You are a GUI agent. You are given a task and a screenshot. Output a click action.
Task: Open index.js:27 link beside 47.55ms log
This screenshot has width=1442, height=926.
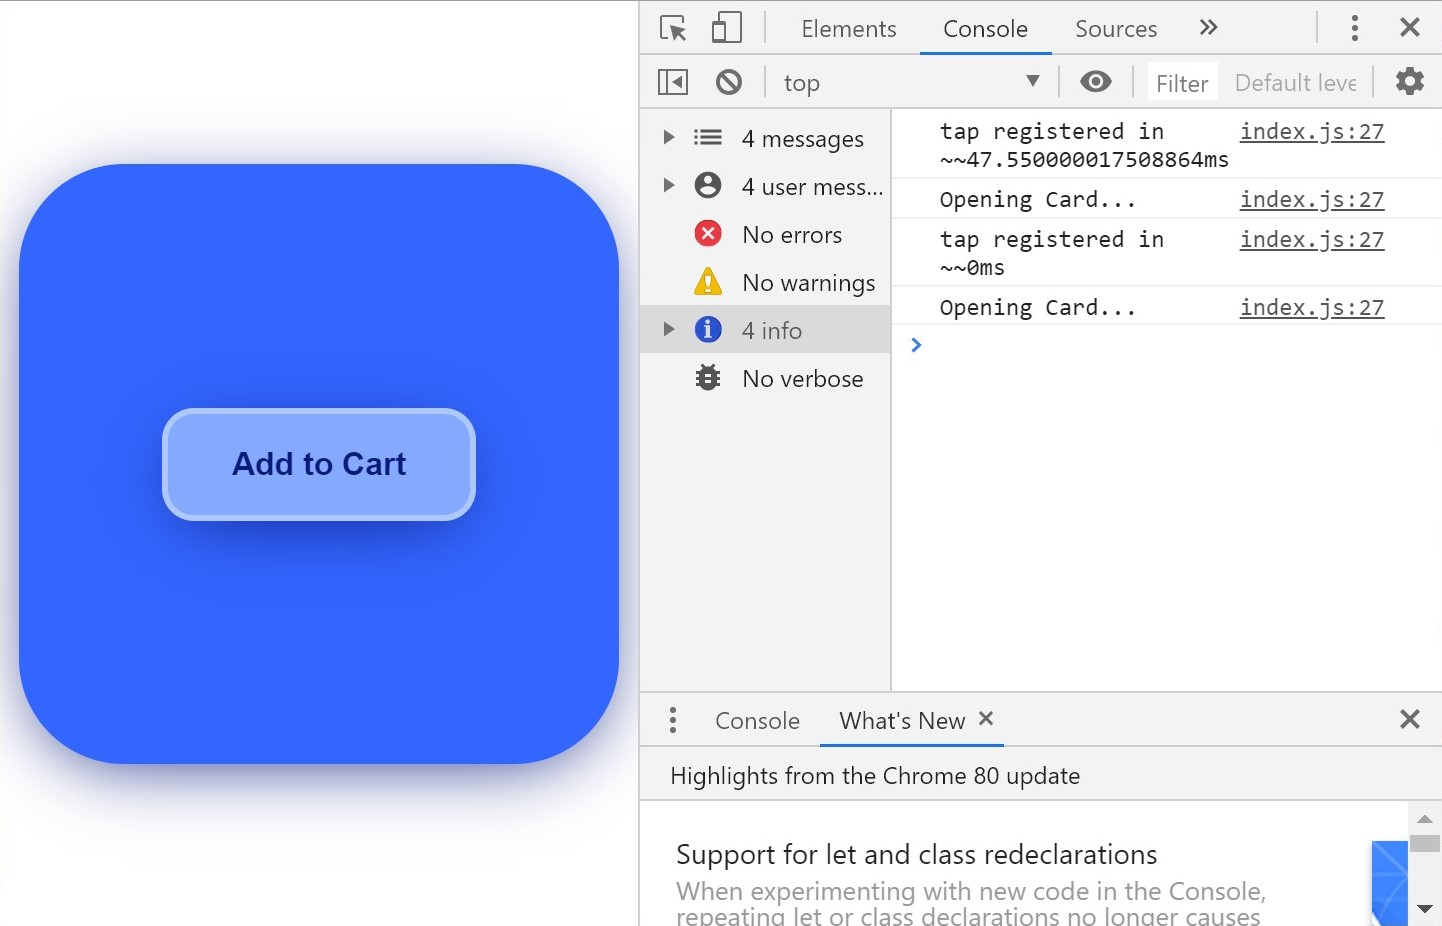click(1312, 131)
